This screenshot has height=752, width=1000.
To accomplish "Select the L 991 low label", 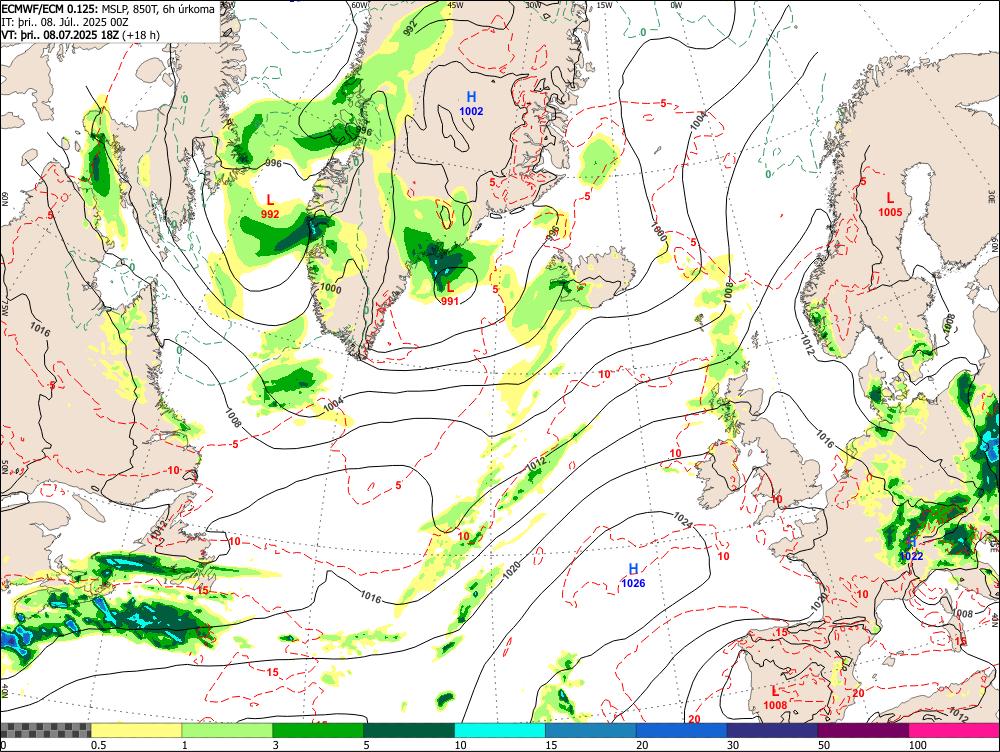I will tap(450, 294).
